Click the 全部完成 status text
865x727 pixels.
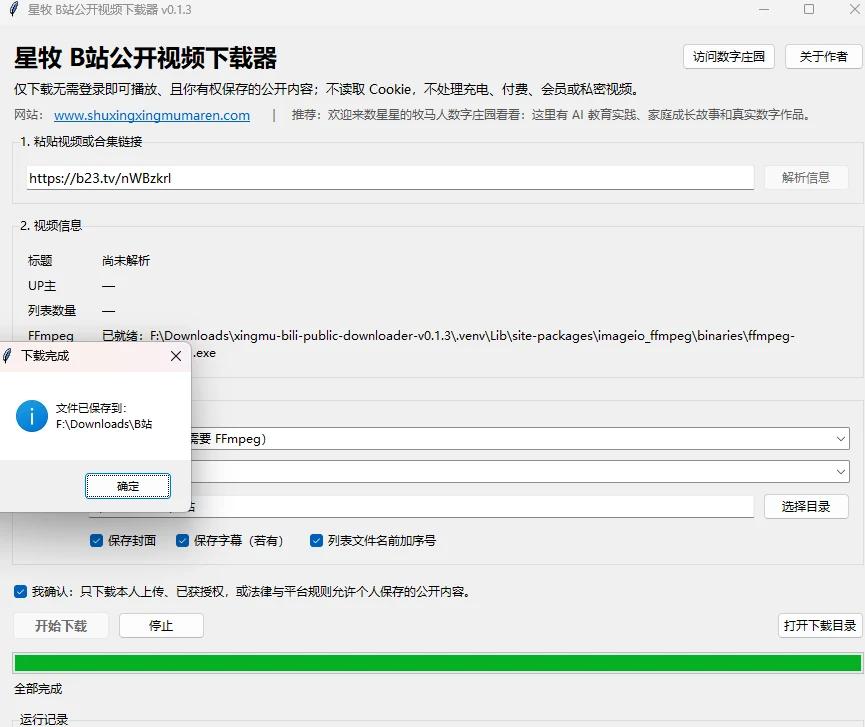(x=38, y=689)
